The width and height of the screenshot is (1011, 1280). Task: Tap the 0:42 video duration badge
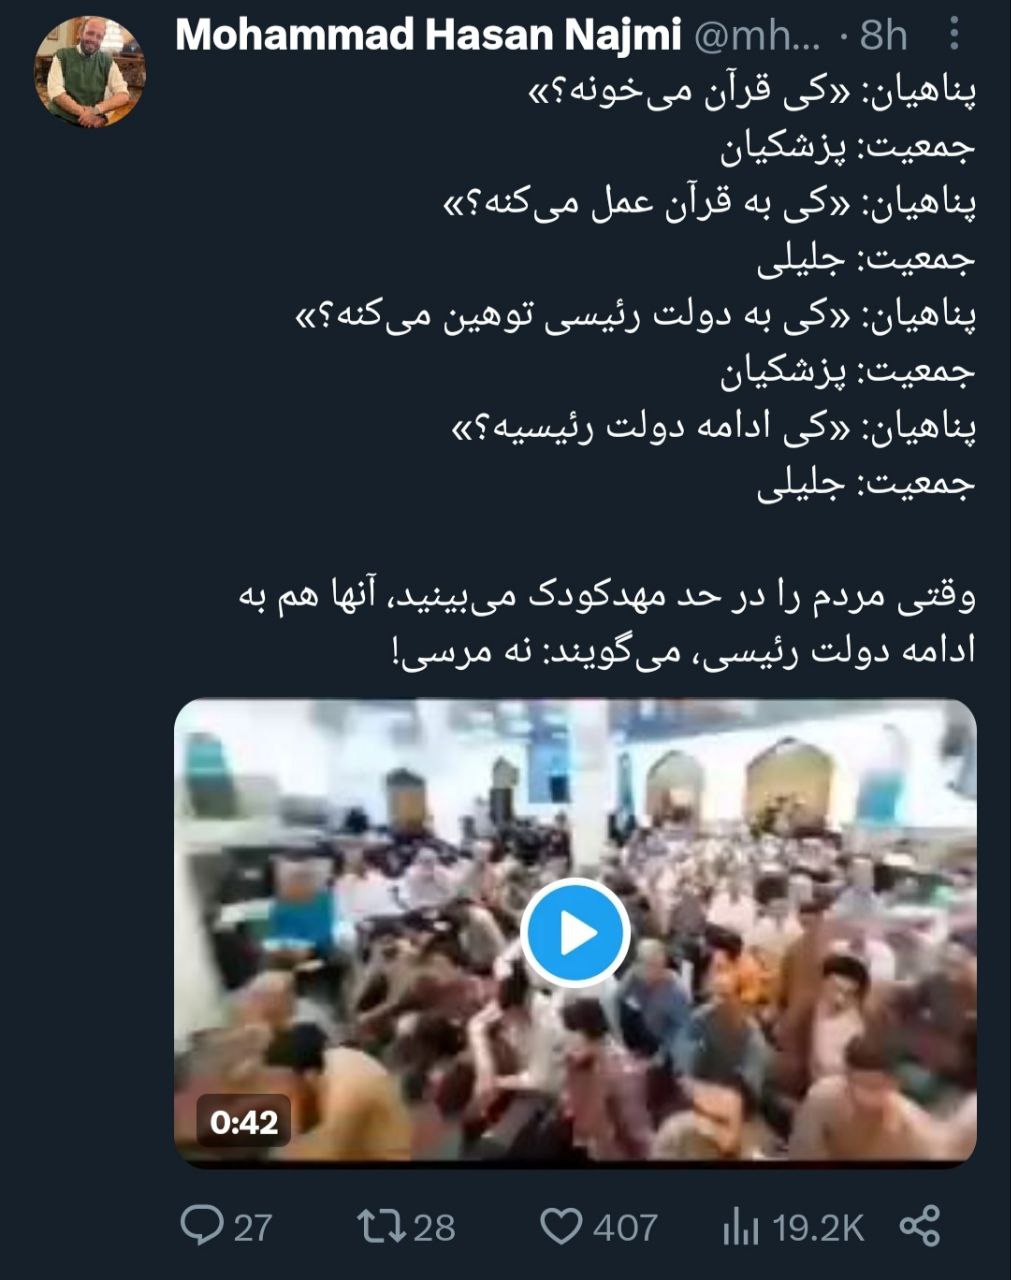244,1121
